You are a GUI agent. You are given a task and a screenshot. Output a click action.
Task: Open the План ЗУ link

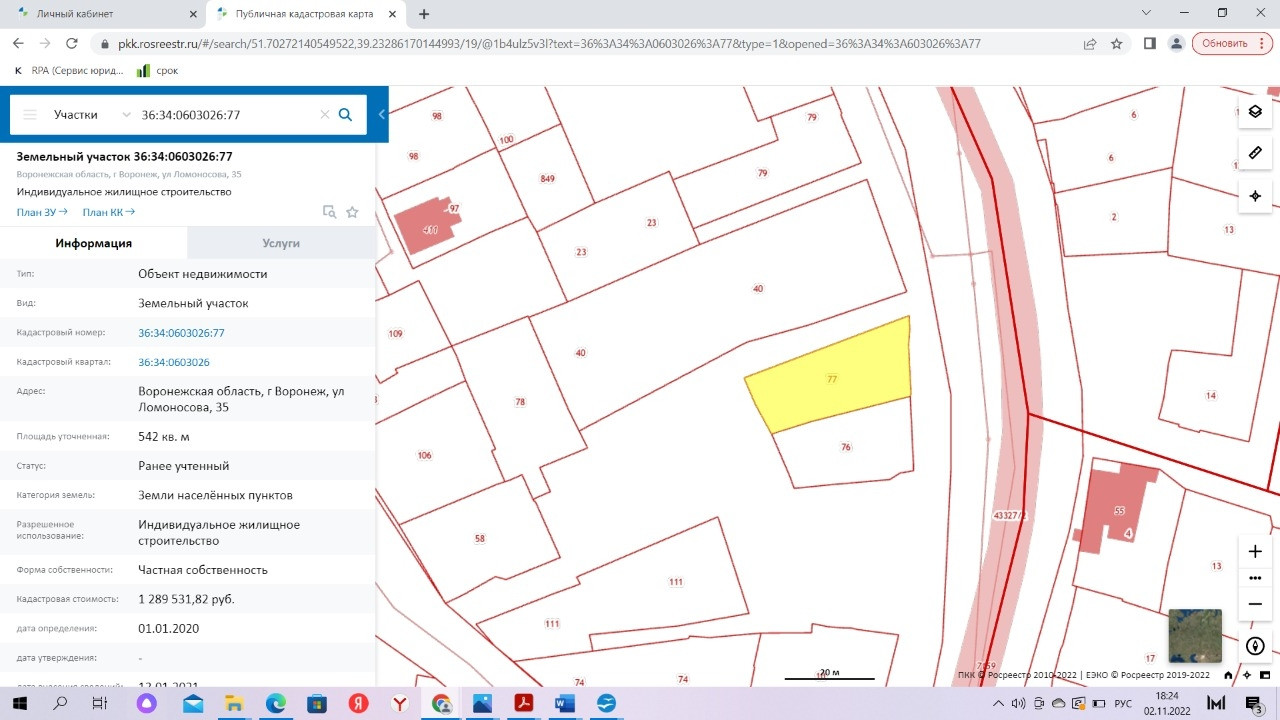coord(42,212)
